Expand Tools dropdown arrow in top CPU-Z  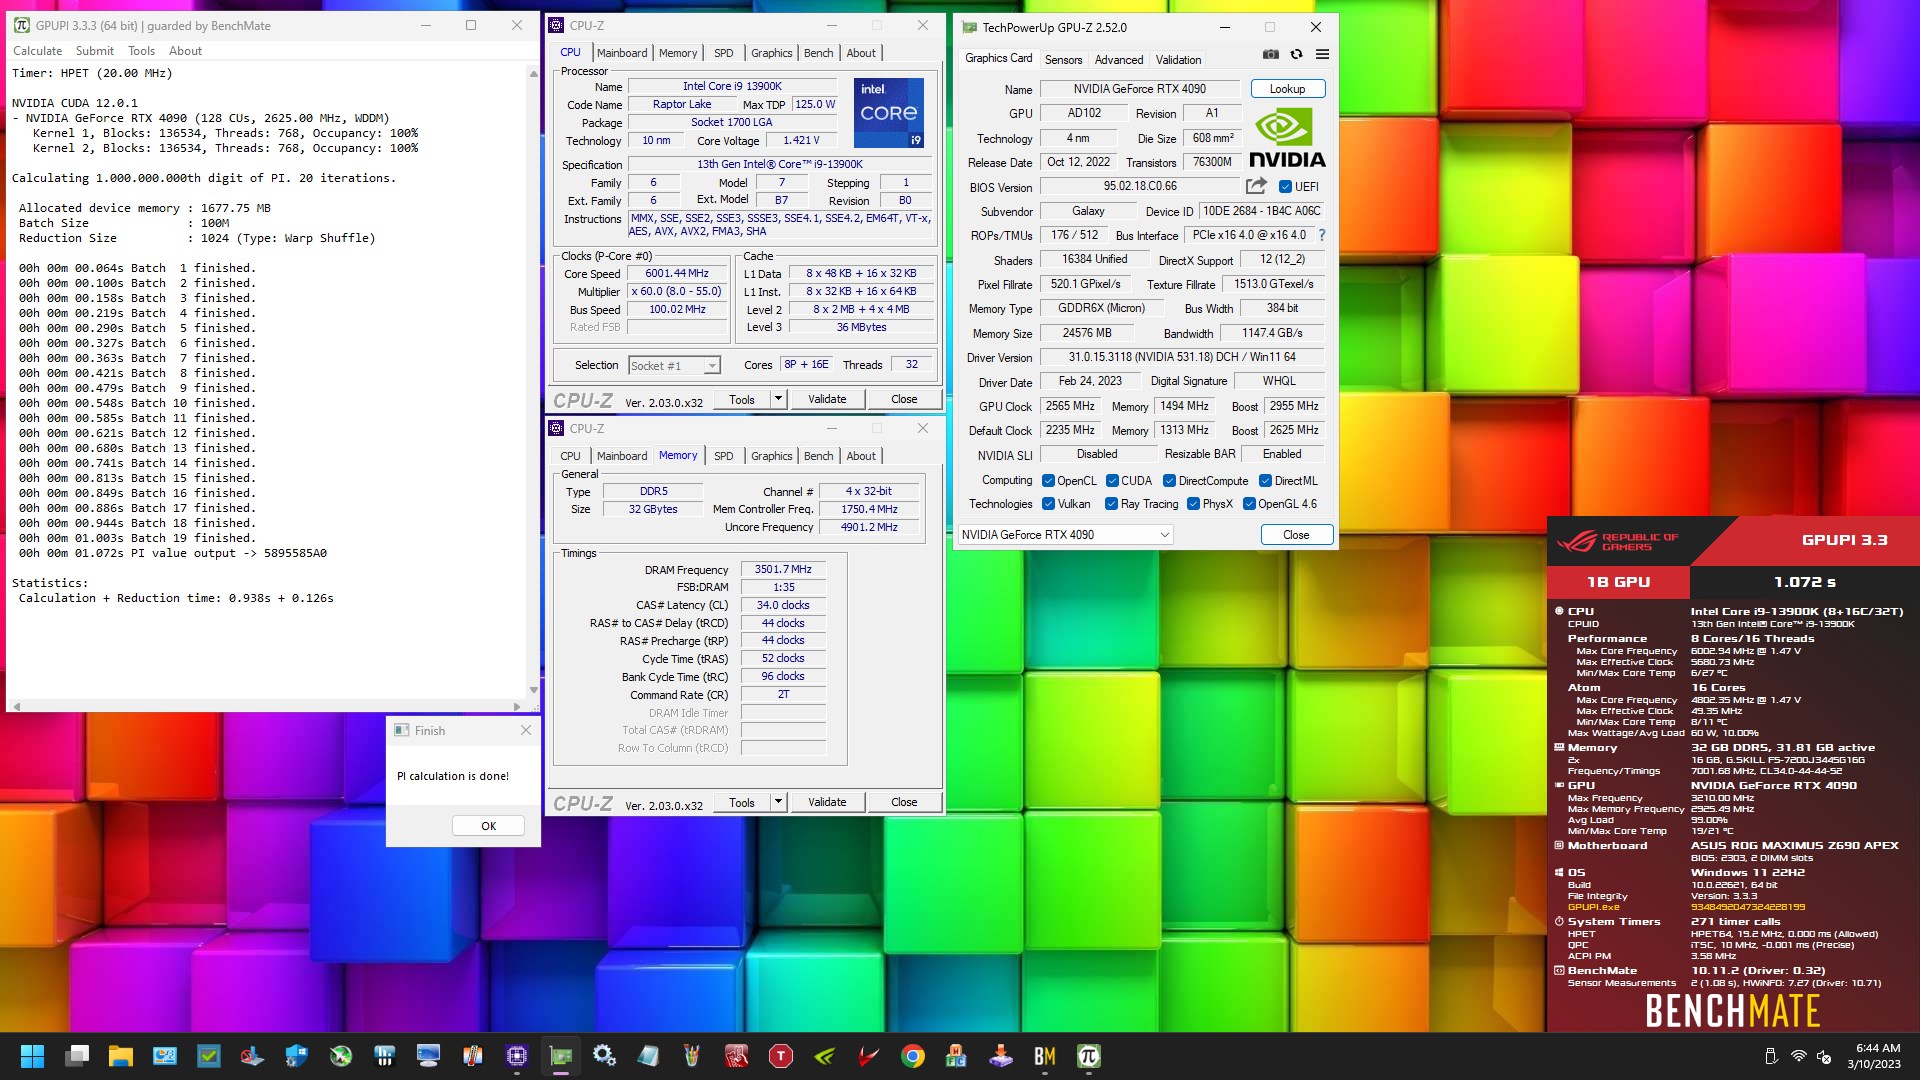[778, 399]
